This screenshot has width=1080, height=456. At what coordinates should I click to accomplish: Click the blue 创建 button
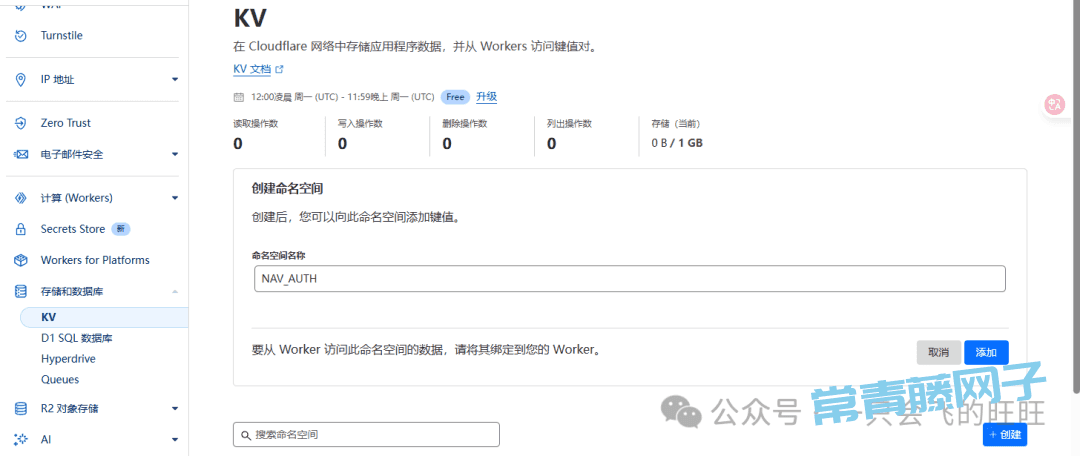point(1005,435)
